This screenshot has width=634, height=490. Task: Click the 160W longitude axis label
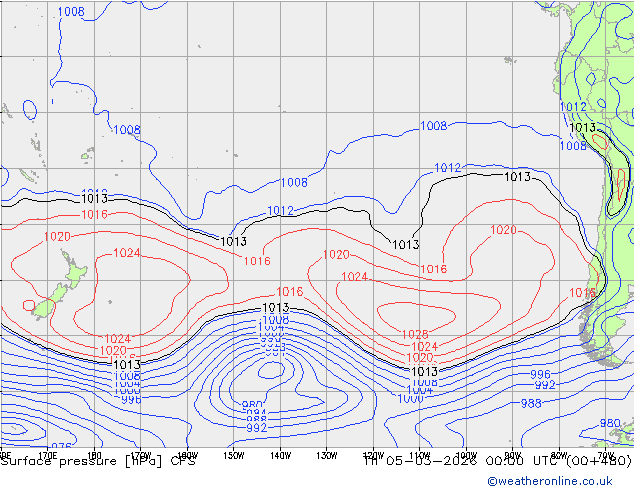(187, 455)
